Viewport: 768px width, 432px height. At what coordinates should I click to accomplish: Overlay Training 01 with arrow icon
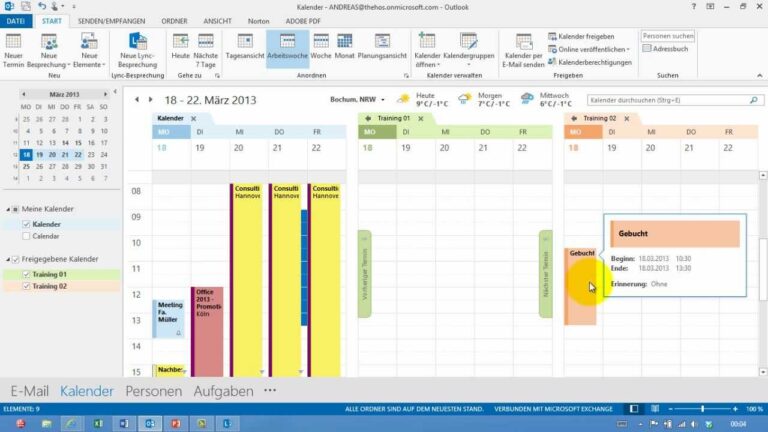368,119
